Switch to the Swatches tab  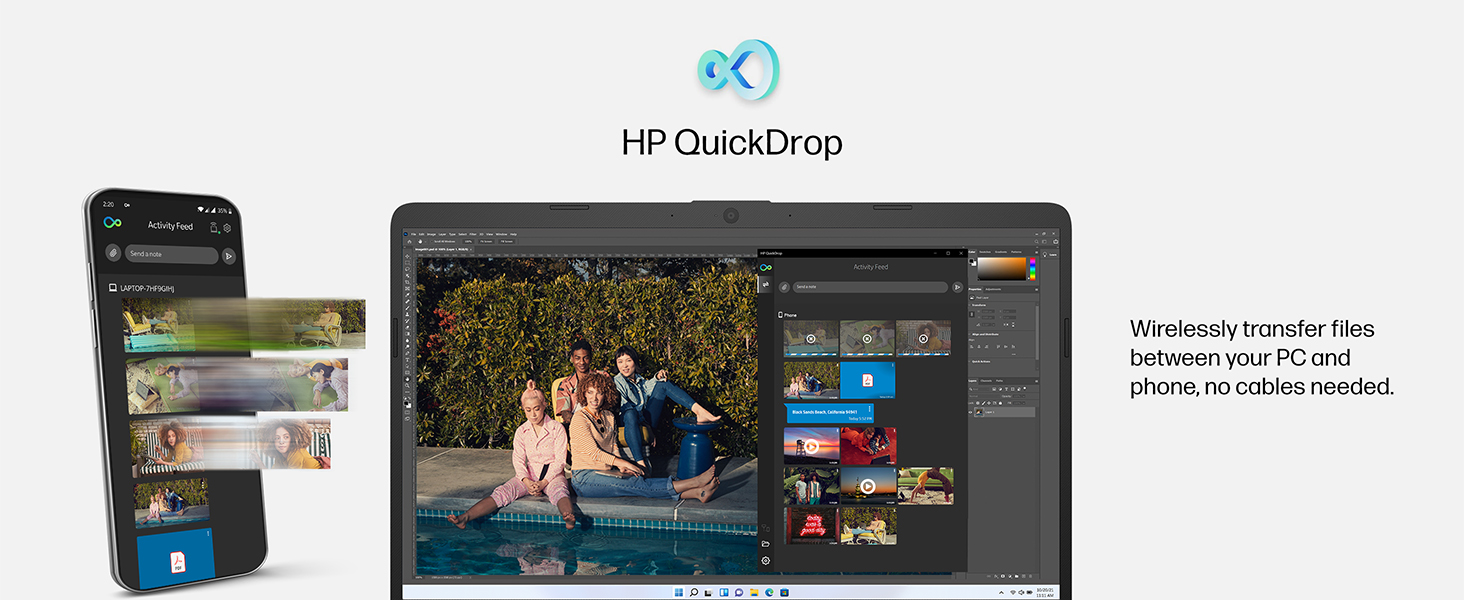(x=985, y=252)
